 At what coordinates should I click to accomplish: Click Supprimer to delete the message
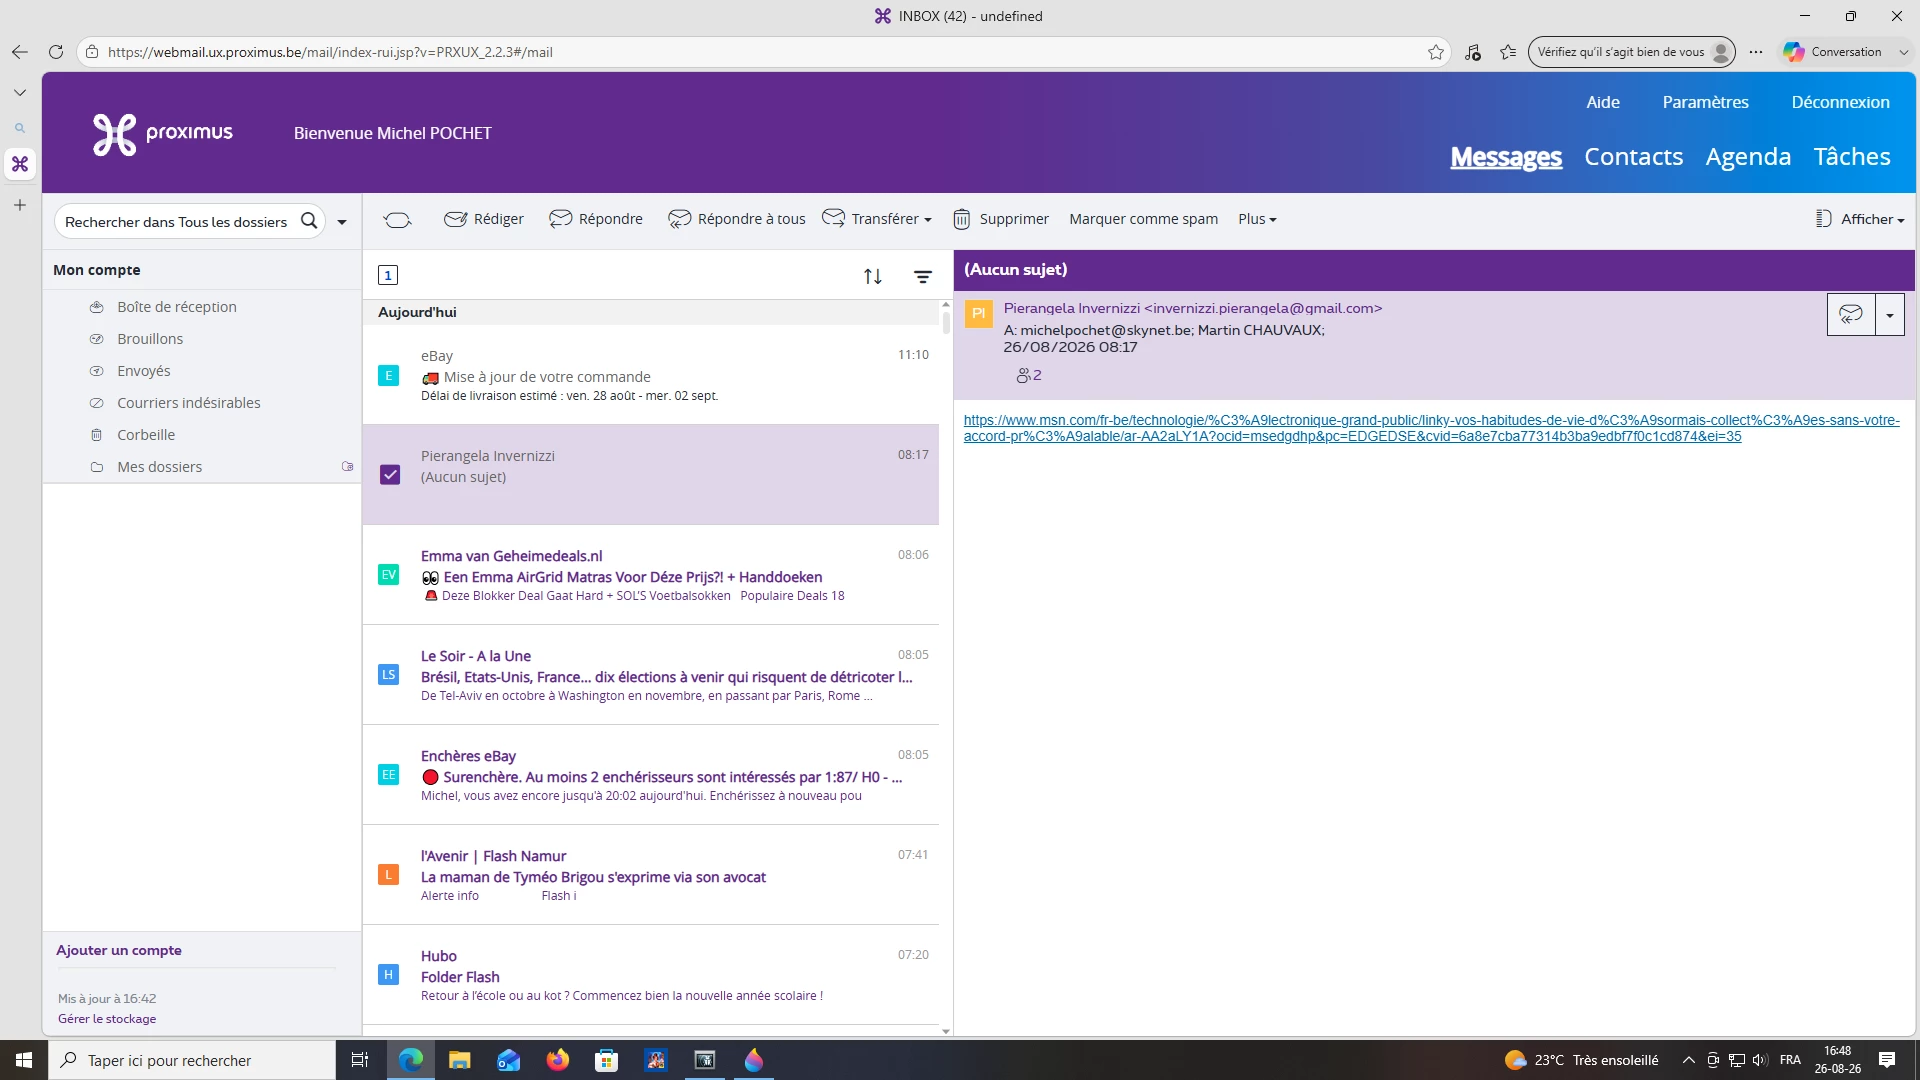1001,219
